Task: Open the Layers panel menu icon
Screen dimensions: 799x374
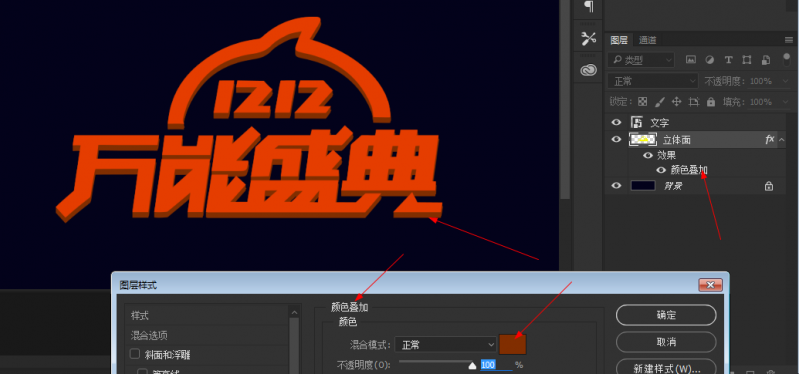Action: click(x=789, y=40)
